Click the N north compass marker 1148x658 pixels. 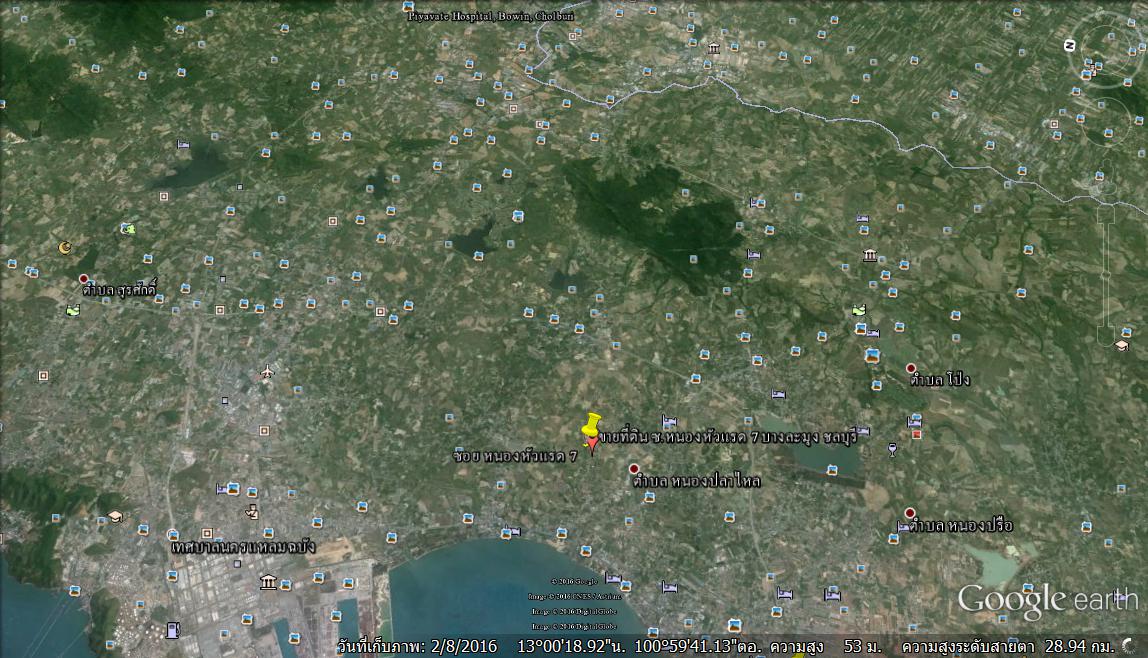point(1069,45)
